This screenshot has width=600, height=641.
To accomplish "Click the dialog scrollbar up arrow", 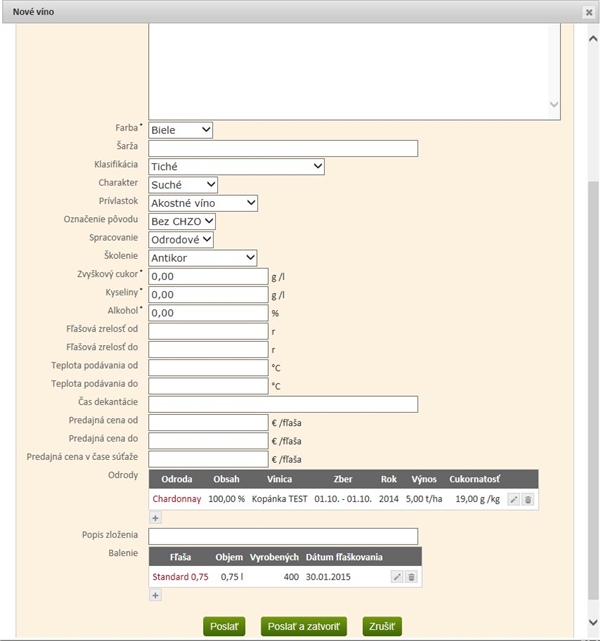I will point(593,38).
